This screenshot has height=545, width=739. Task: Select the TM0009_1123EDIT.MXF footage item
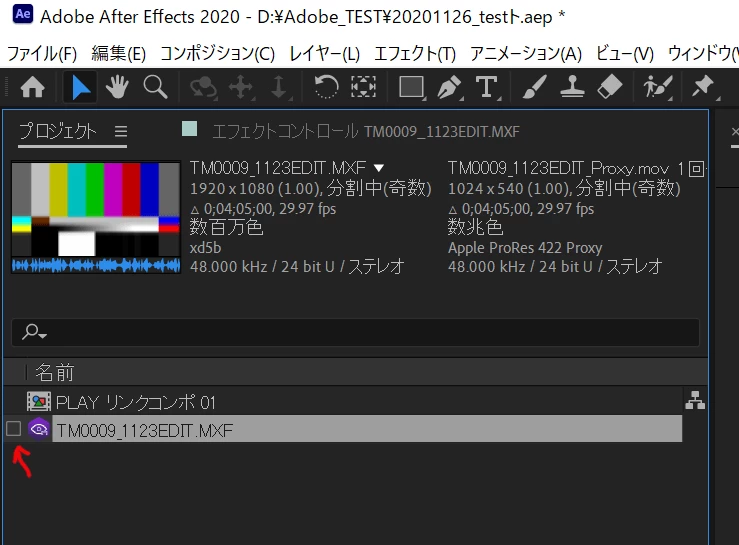(367, 429)
